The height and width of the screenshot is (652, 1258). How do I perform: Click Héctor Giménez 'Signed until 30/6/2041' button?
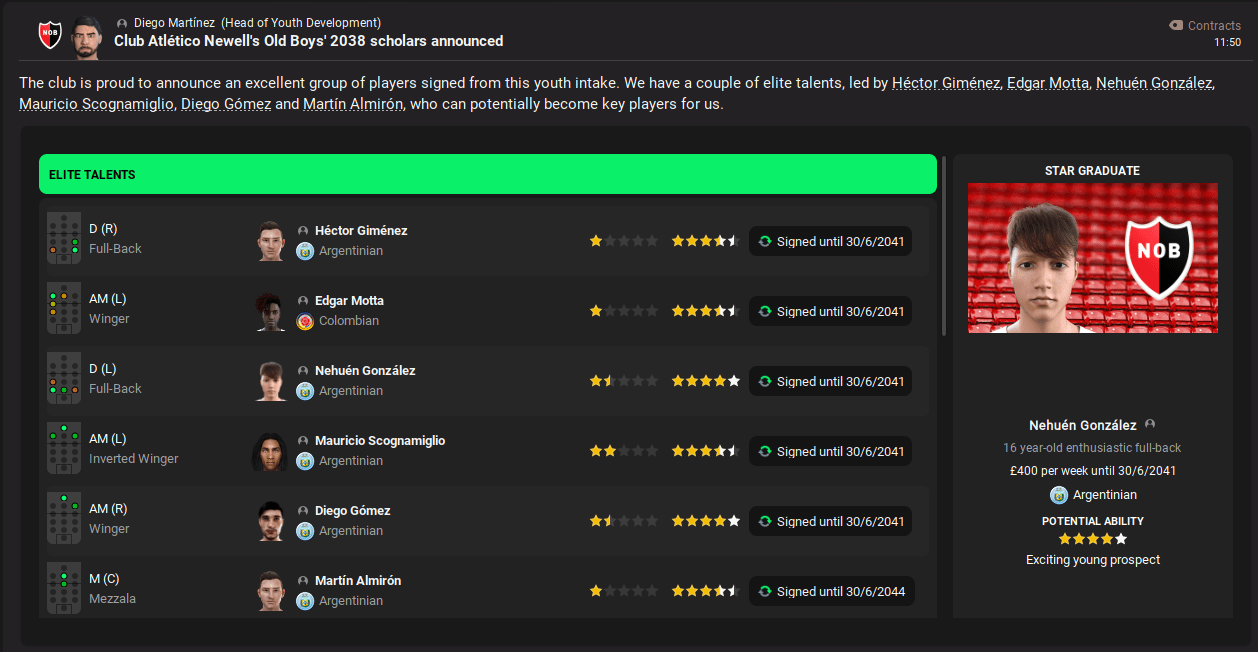(830, 241)
